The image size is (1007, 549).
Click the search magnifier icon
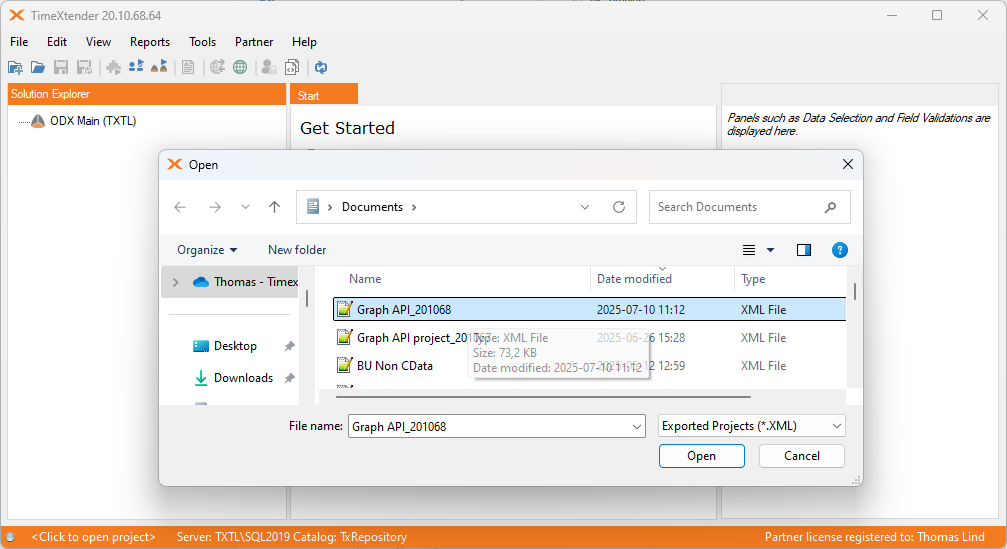pos(830,207)
